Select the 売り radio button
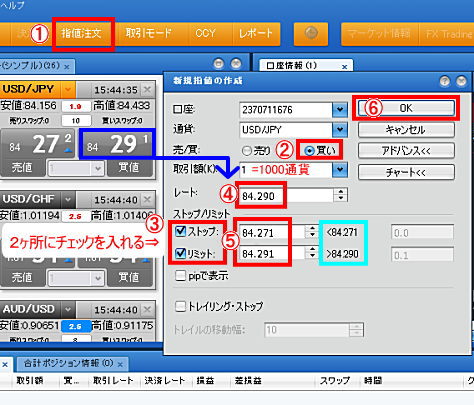 click(247, 151)
